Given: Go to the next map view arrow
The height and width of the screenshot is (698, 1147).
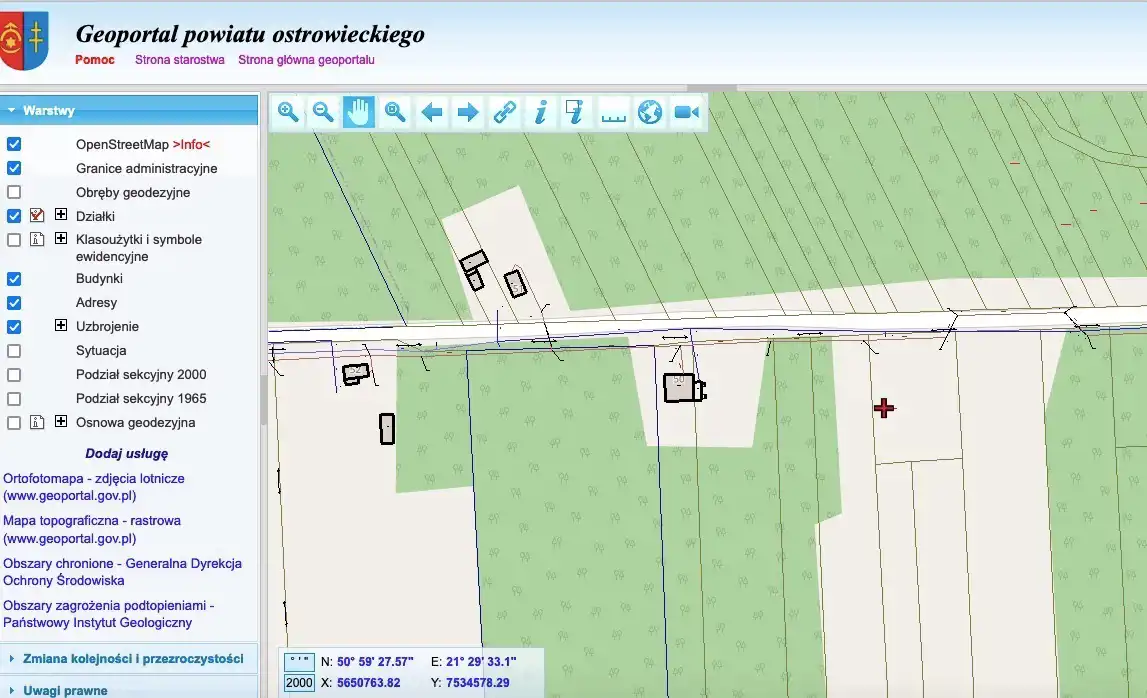Looking at the screenshot, I should click(x=467, y=112).
